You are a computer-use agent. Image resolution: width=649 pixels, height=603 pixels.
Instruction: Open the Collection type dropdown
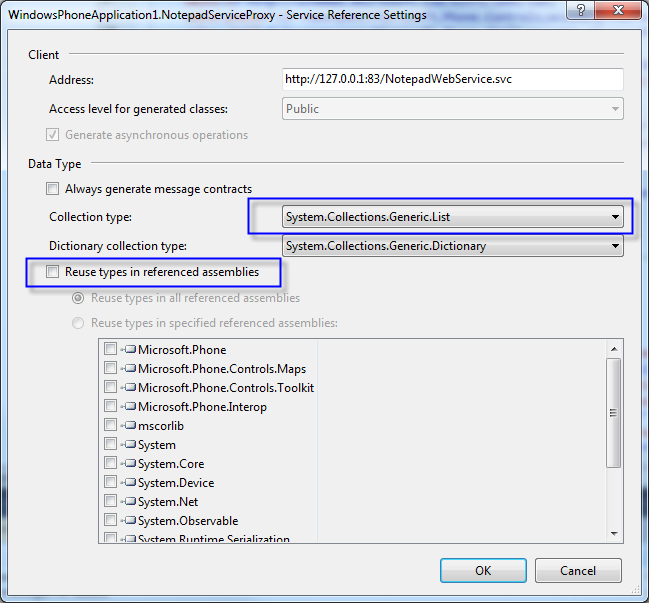(x=614, y=217)
